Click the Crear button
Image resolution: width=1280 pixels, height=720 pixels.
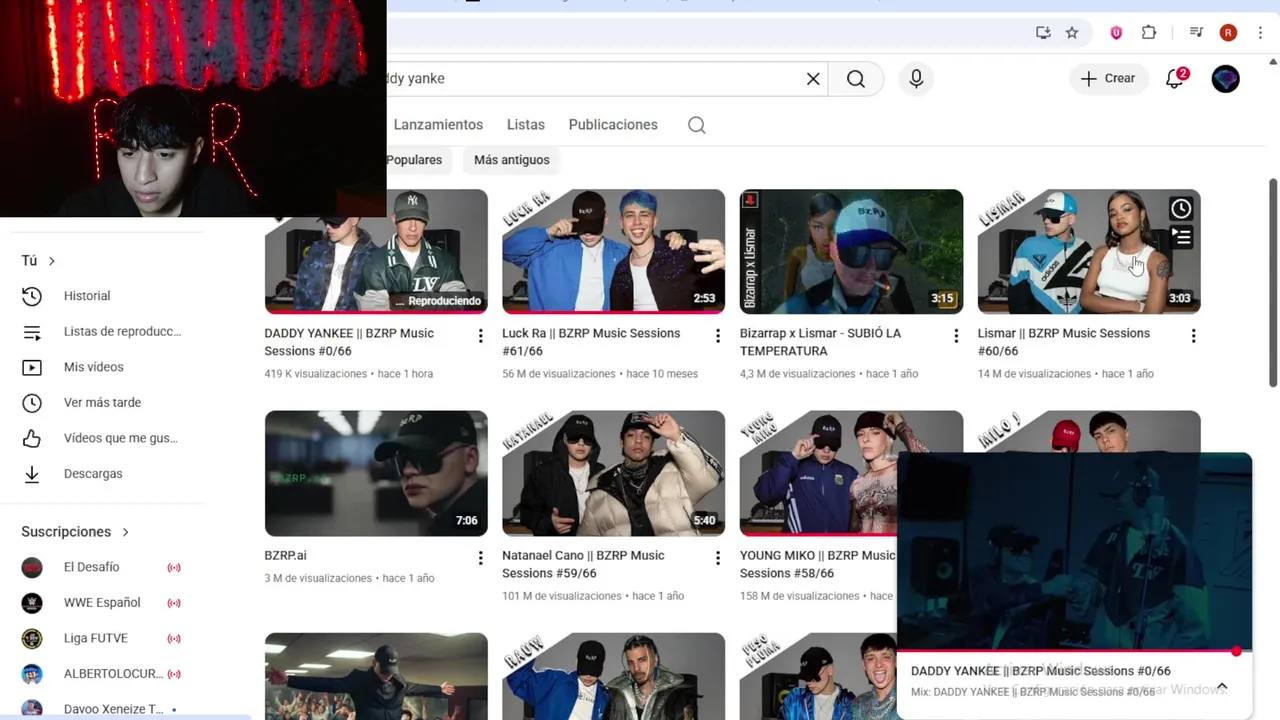point(1108,79)
